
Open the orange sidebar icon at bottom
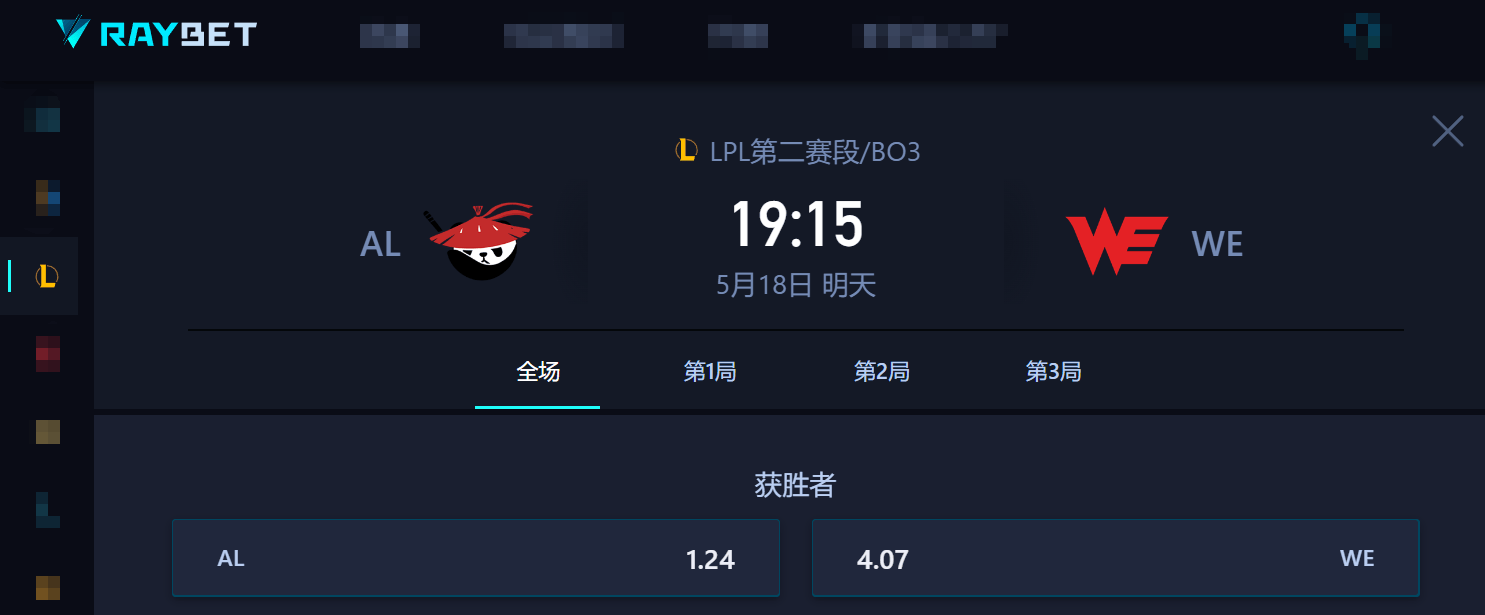coord(48,587)
